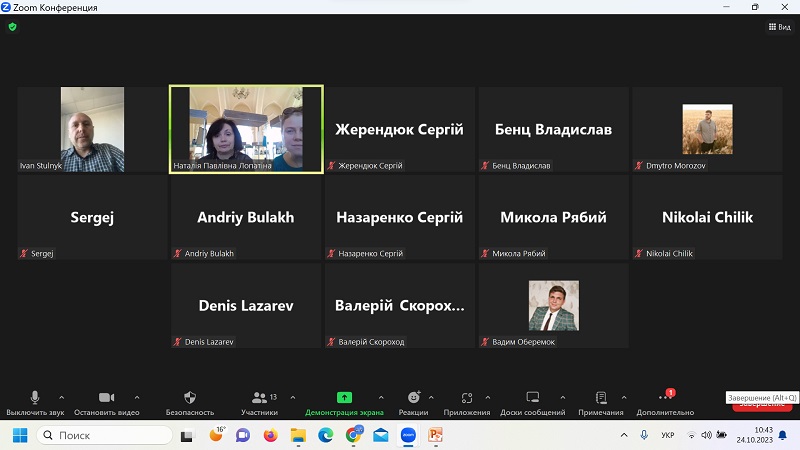Open the Примечания notes icon
Viewport: 800px width, 450px height.
[601, 398]
